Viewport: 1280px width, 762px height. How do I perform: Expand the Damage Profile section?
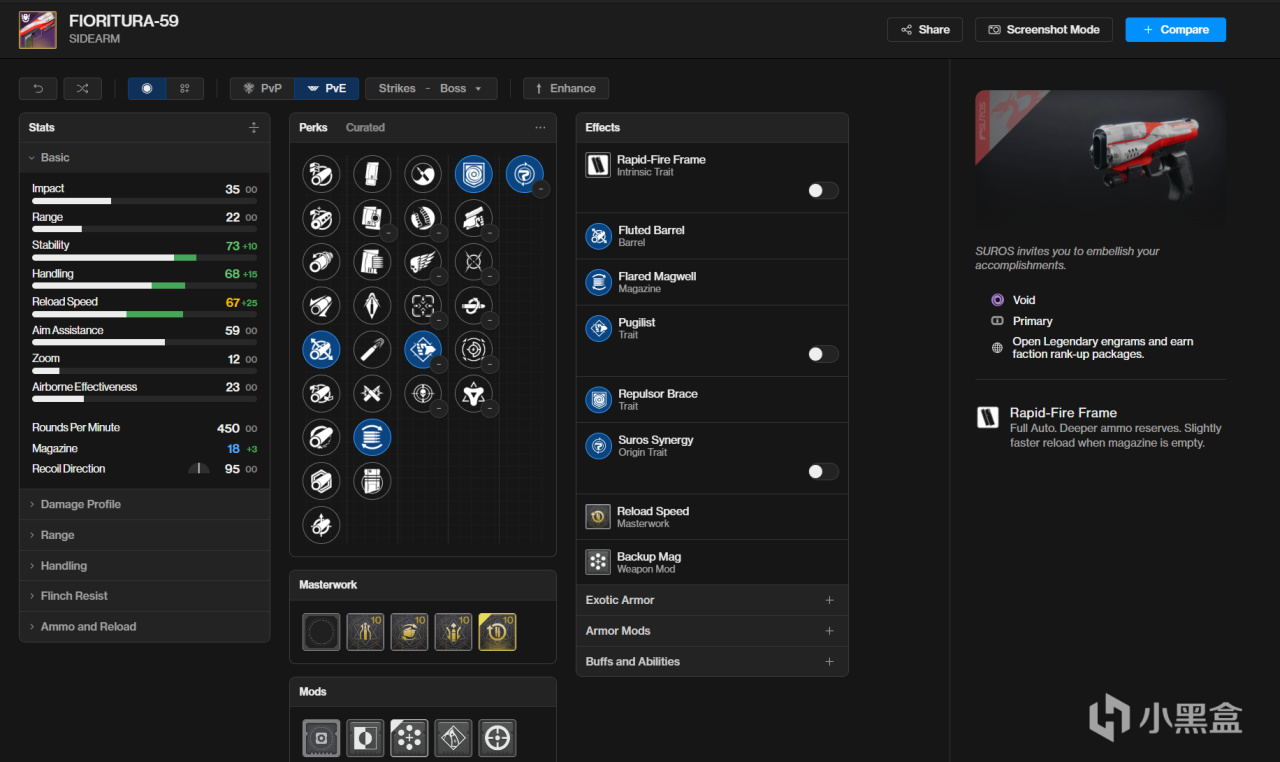click(145, 504)
